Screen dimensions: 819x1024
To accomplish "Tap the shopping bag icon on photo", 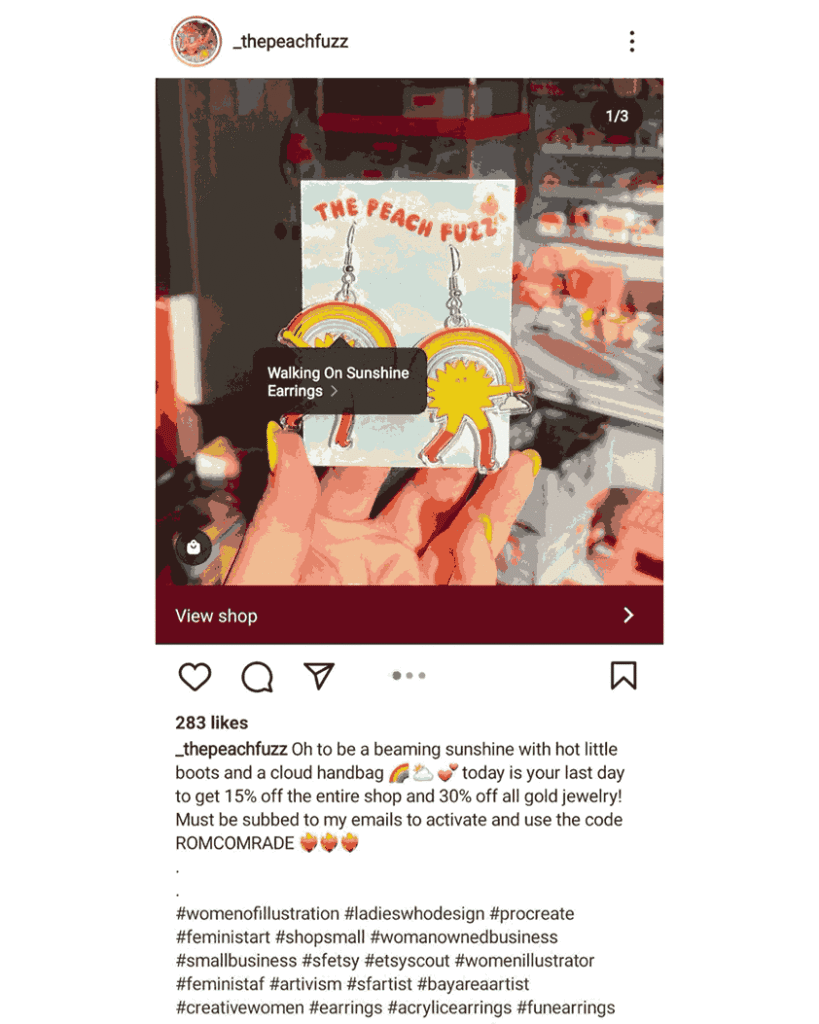I will click(193, 547).
